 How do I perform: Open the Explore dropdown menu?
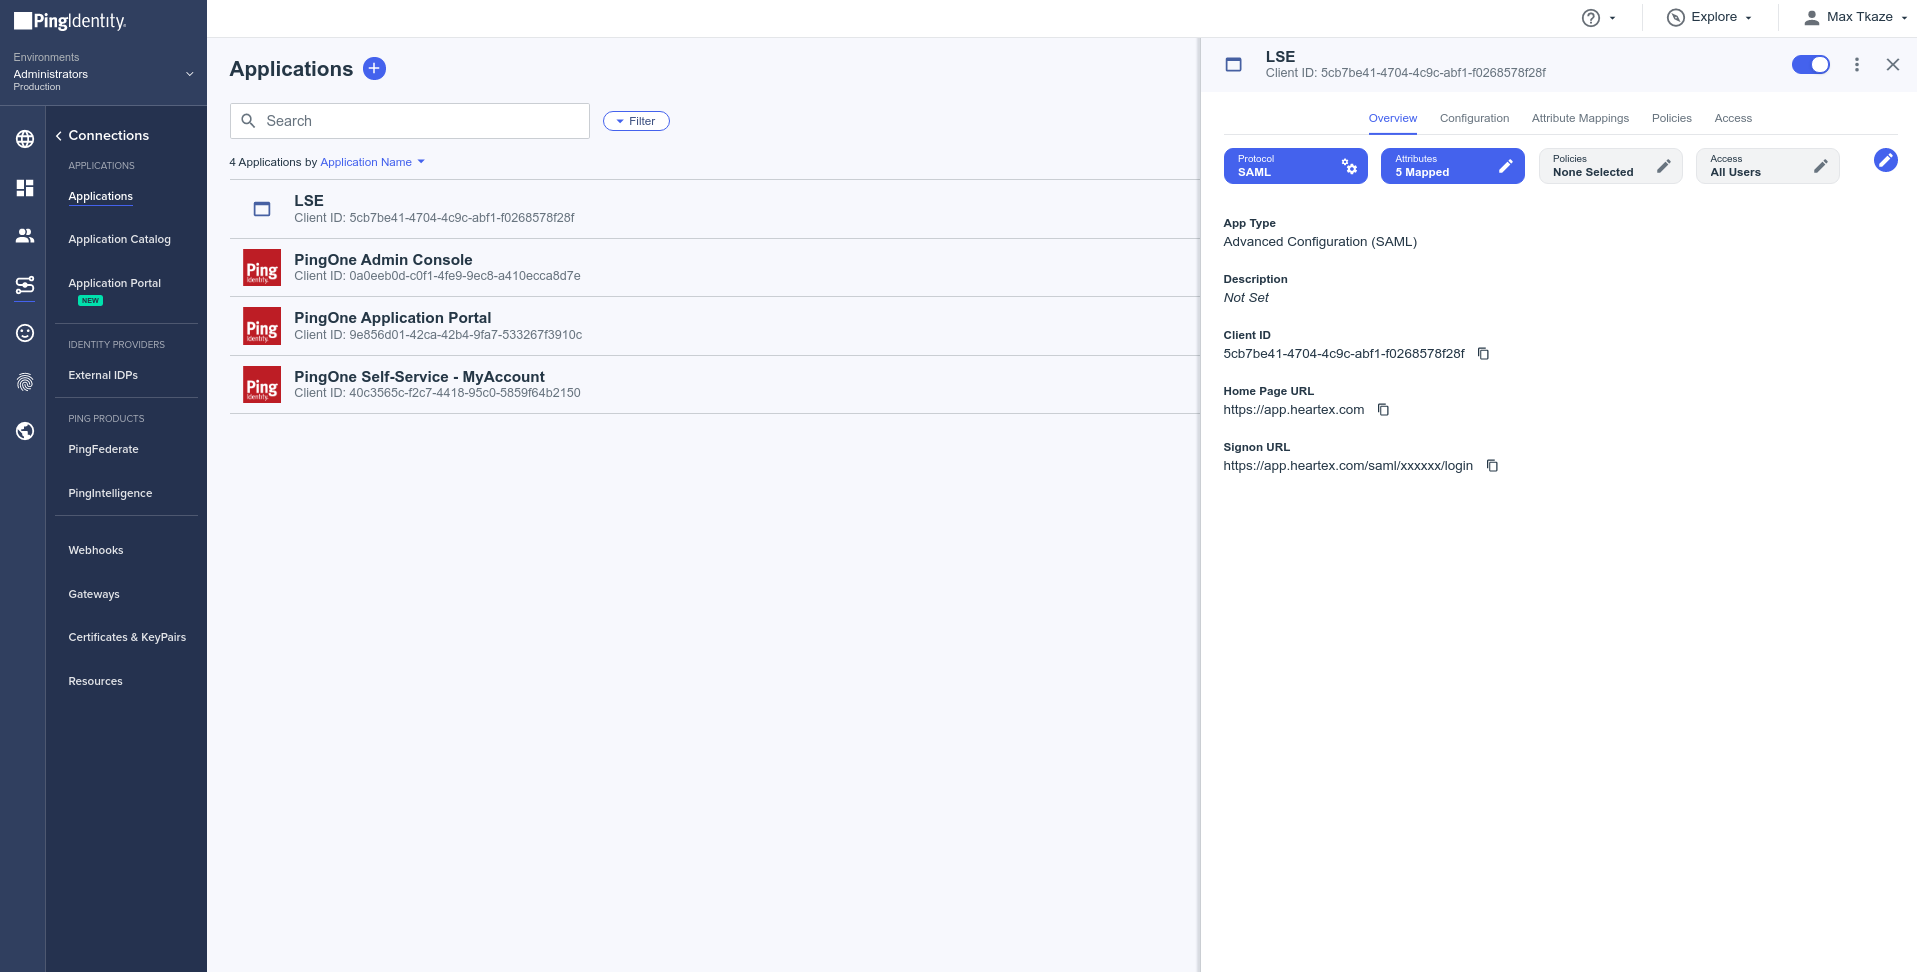click(x=1711, y=17)
